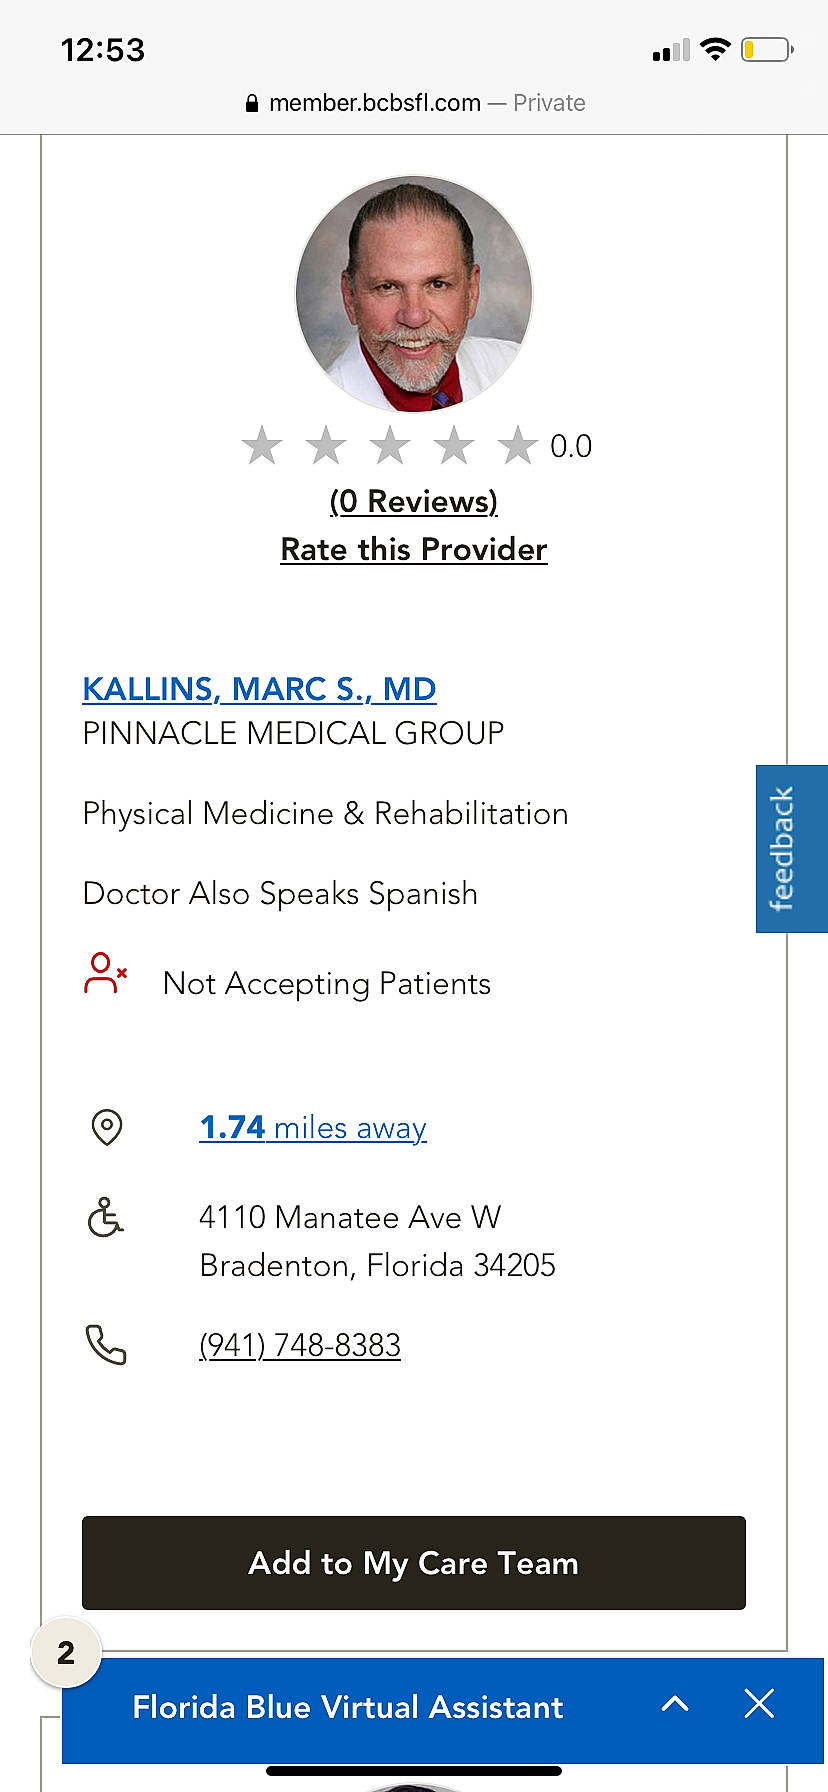Expand the Florida Blue Virtual Assistant chevron
The image size is (828, 1792).
[675, 1704]
